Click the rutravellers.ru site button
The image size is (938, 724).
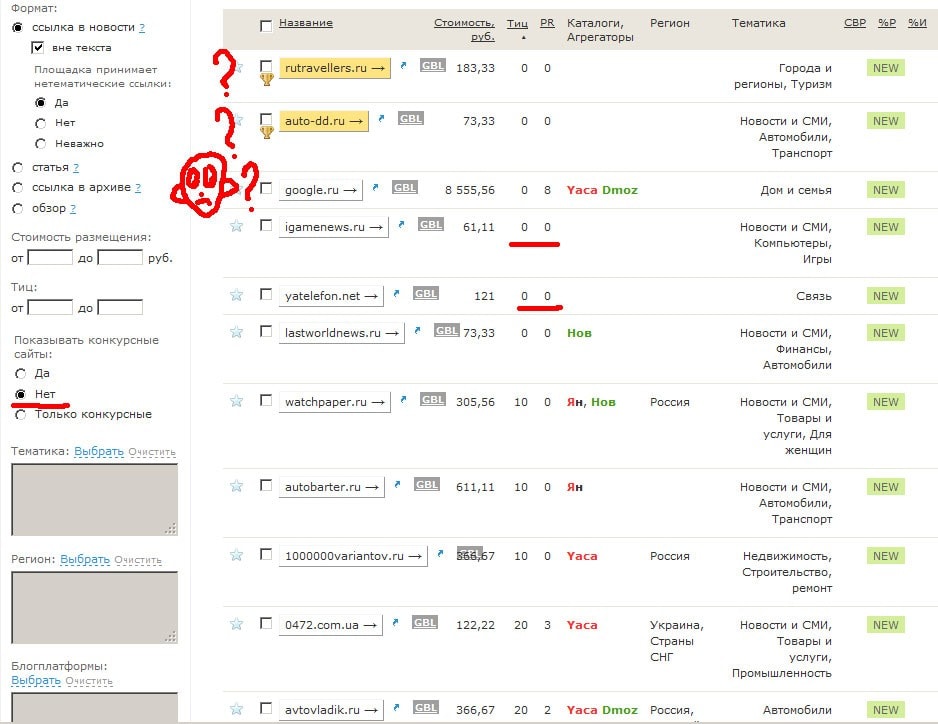point(335,68)
